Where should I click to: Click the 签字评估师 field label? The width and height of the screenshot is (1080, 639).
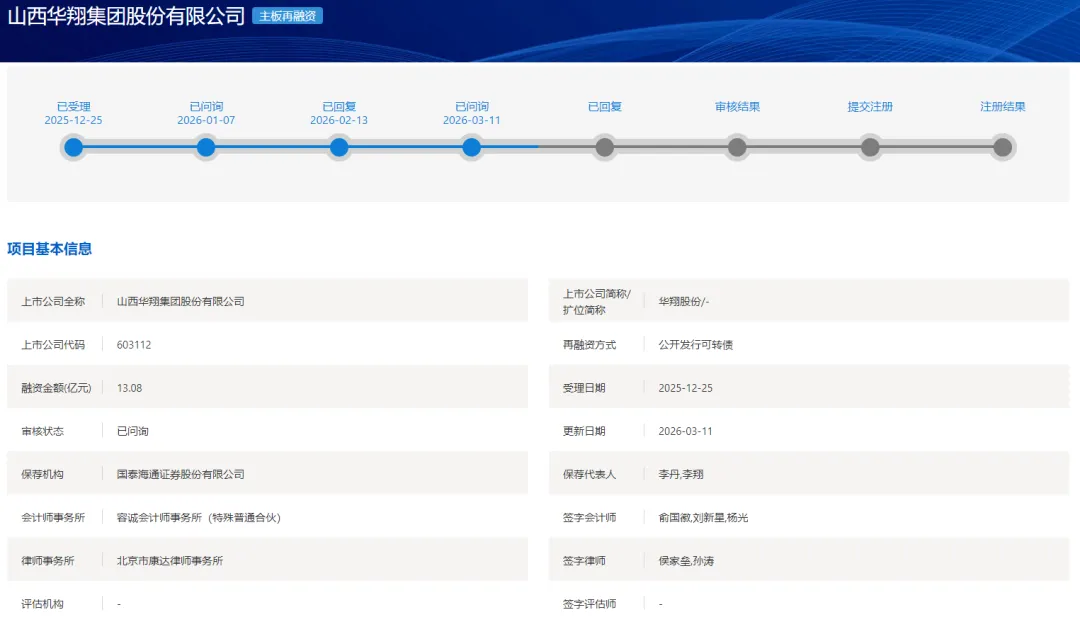click(589, 604)
